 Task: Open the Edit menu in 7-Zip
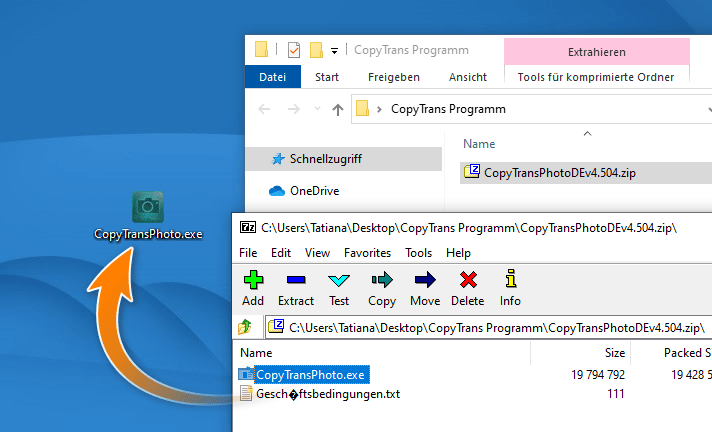281,253
